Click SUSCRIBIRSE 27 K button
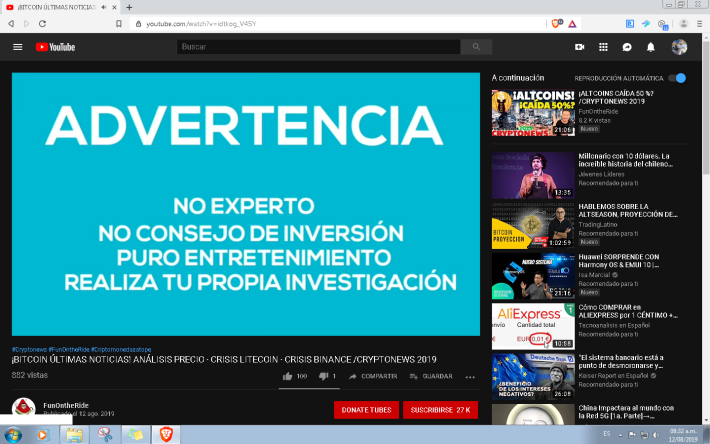 click(440, 410)
